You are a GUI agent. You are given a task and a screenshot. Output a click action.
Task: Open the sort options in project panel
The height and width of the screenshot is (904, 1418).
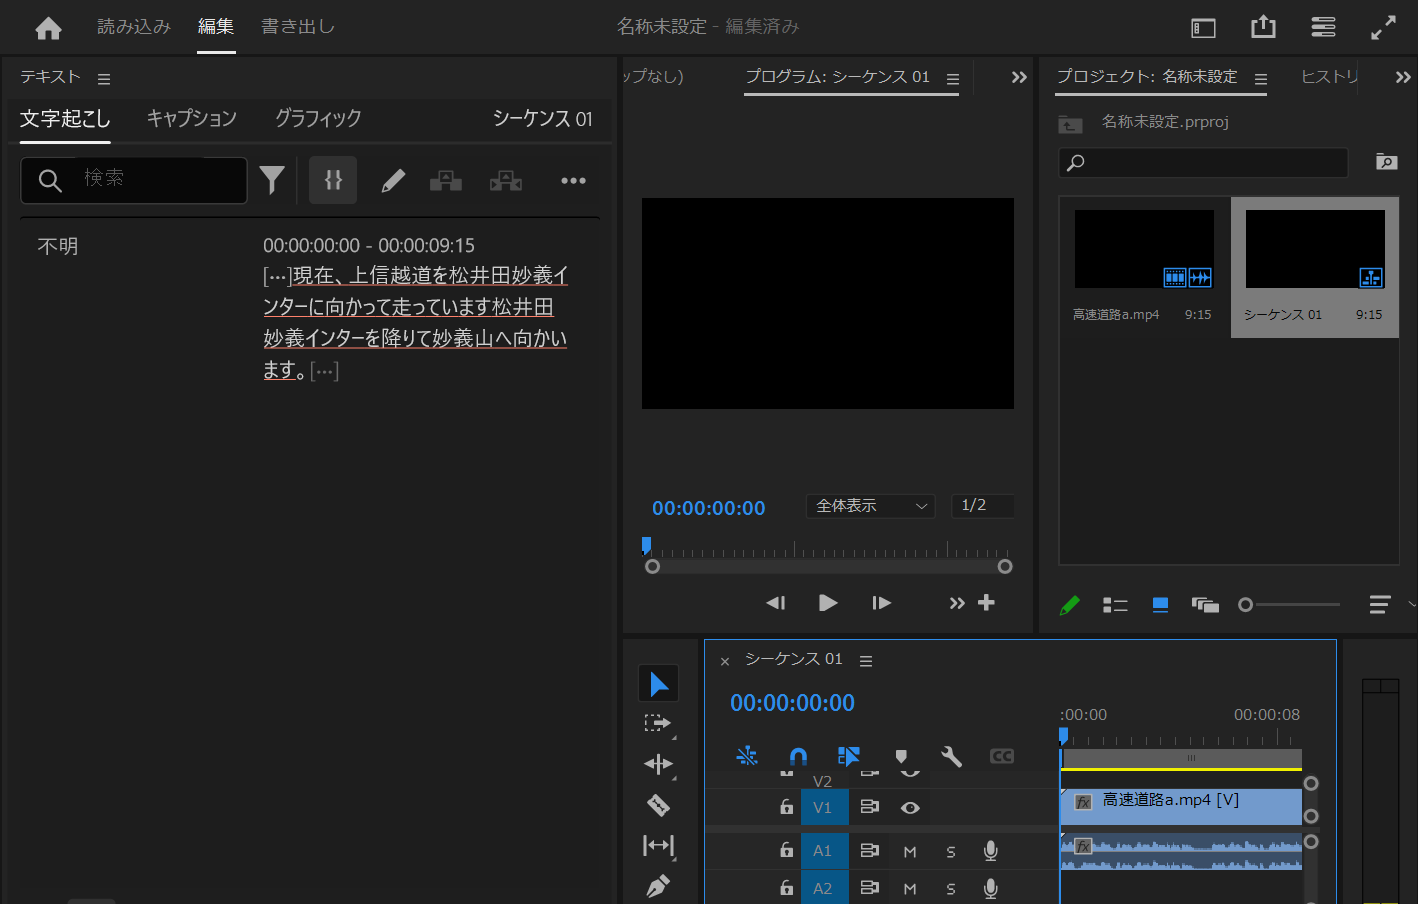pyautogui.click(x=1378, y=604)
